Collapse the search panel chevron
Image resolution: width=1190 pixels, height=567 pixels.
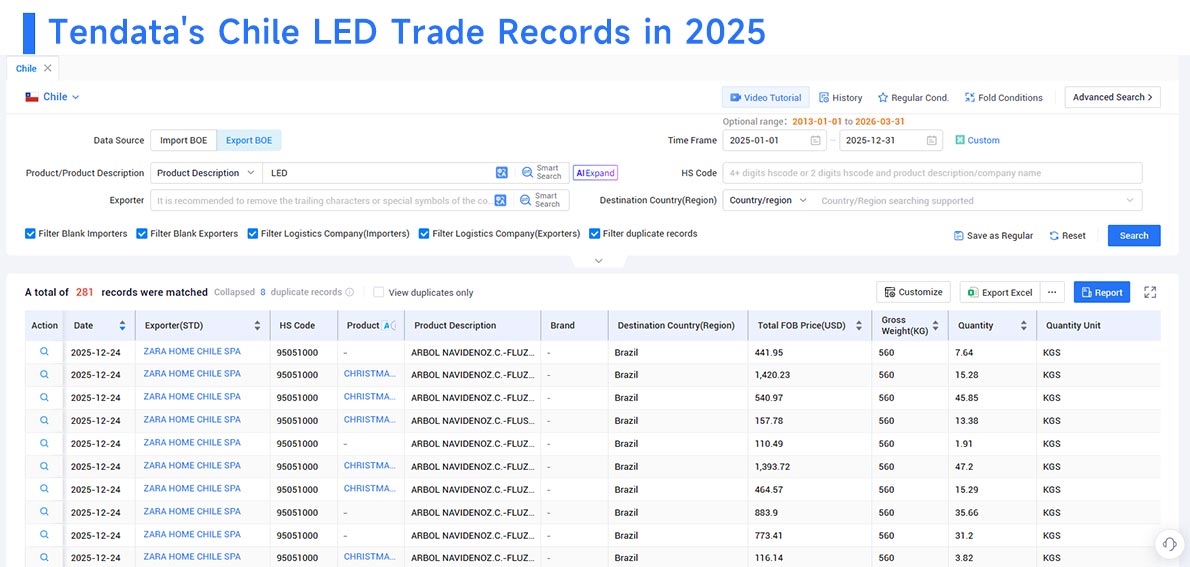(x=598, y=260)
